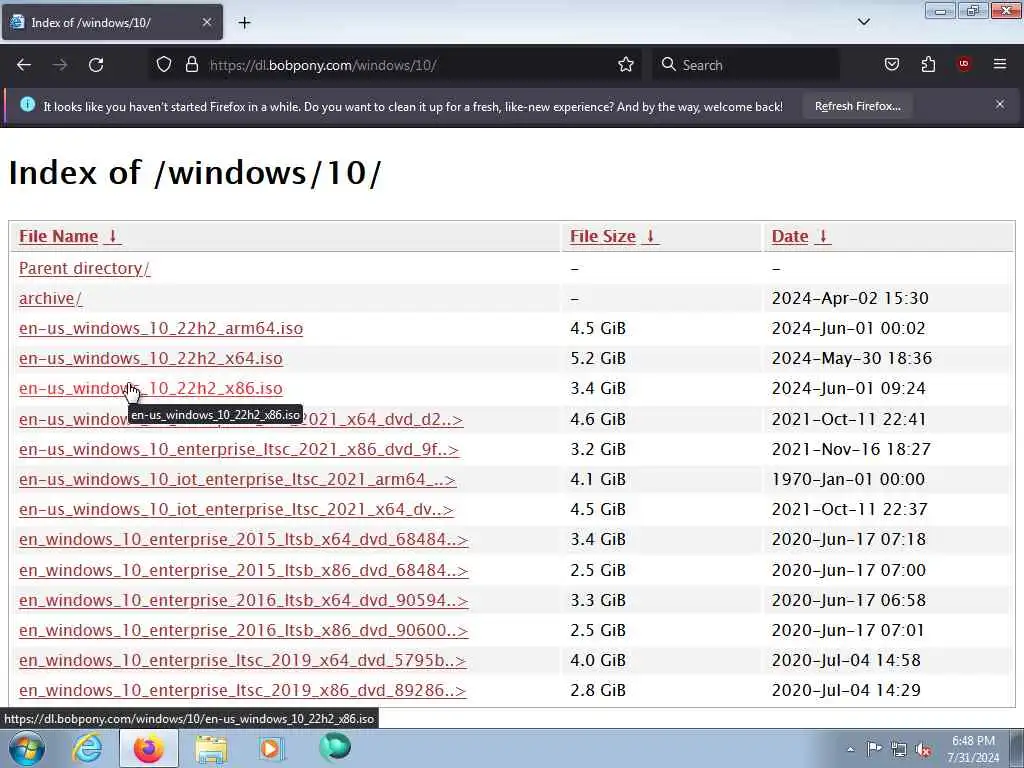Image resolution: width=1024 pixels, height=768 pixels.
Task: Click the '2021-Nov-16 18:27' date cell
Action: tap(851, 450)
